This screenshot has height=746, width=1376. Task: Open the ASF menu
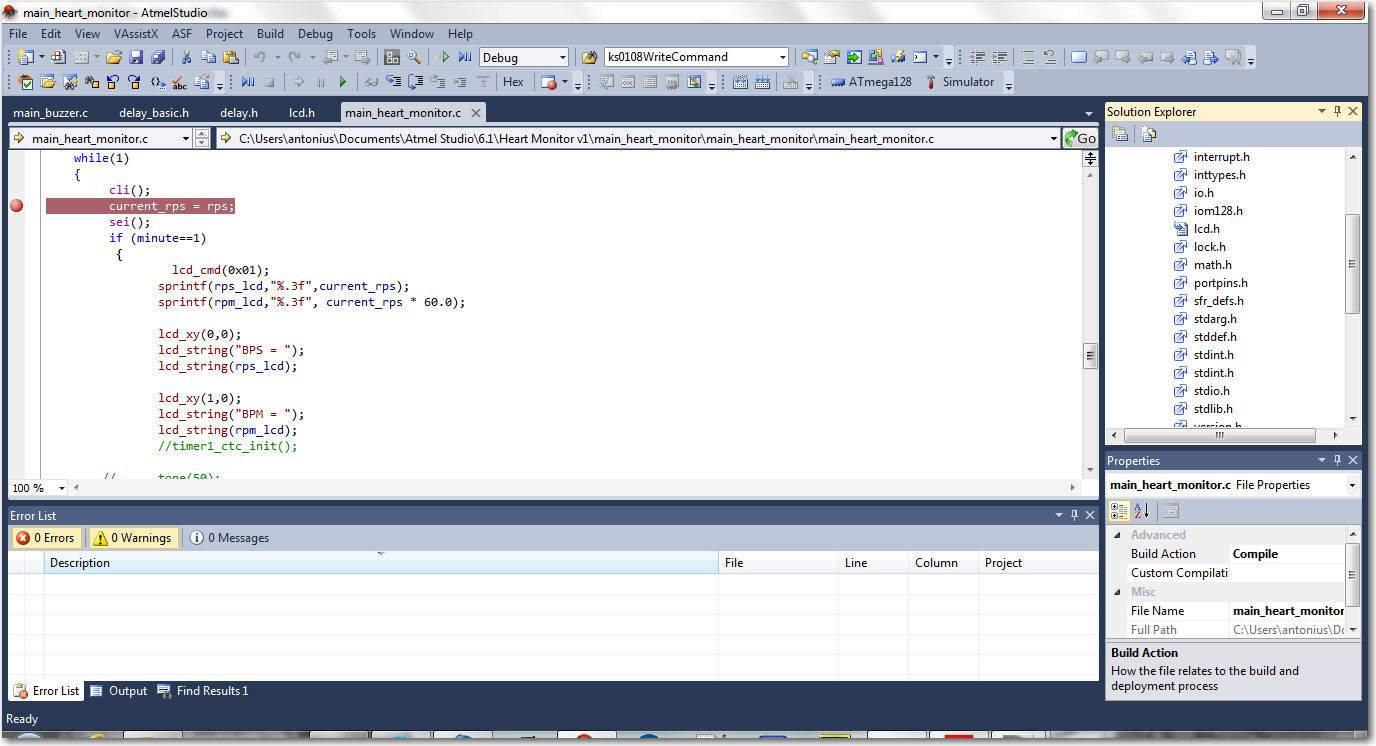point(182,34)
